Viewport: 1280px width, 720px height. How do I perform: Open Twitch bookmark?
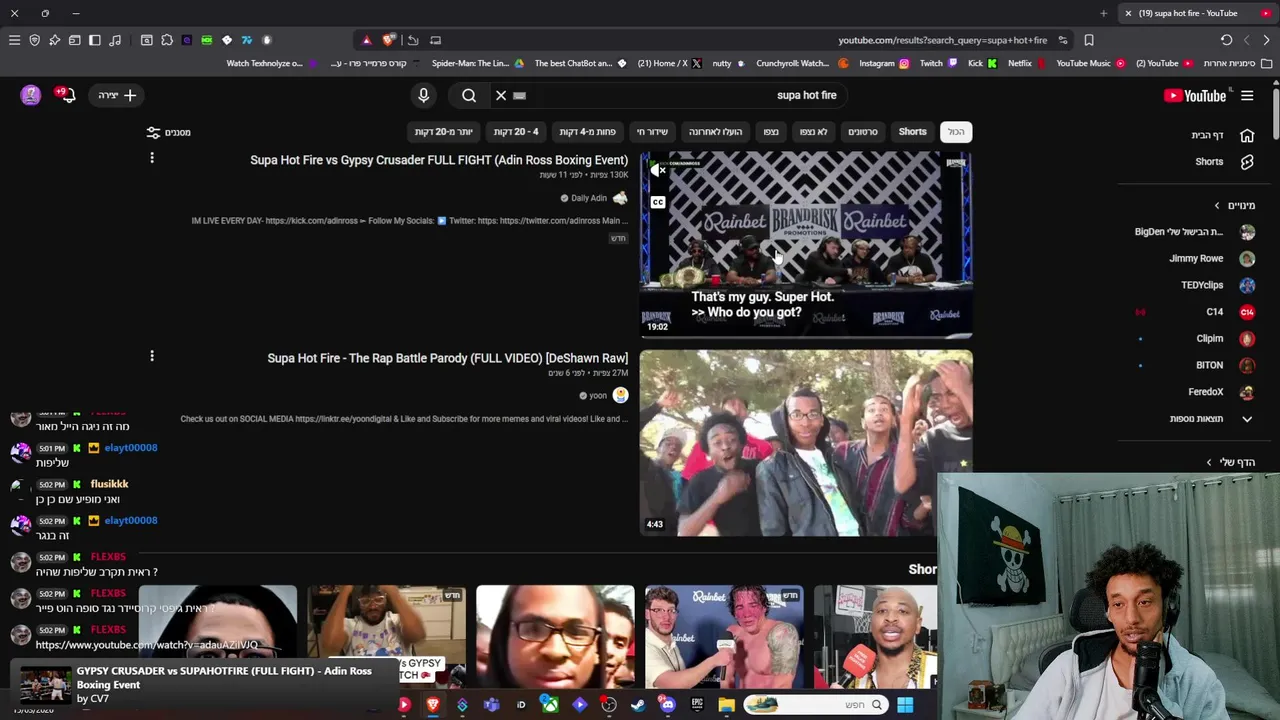(x=937, y=63)
